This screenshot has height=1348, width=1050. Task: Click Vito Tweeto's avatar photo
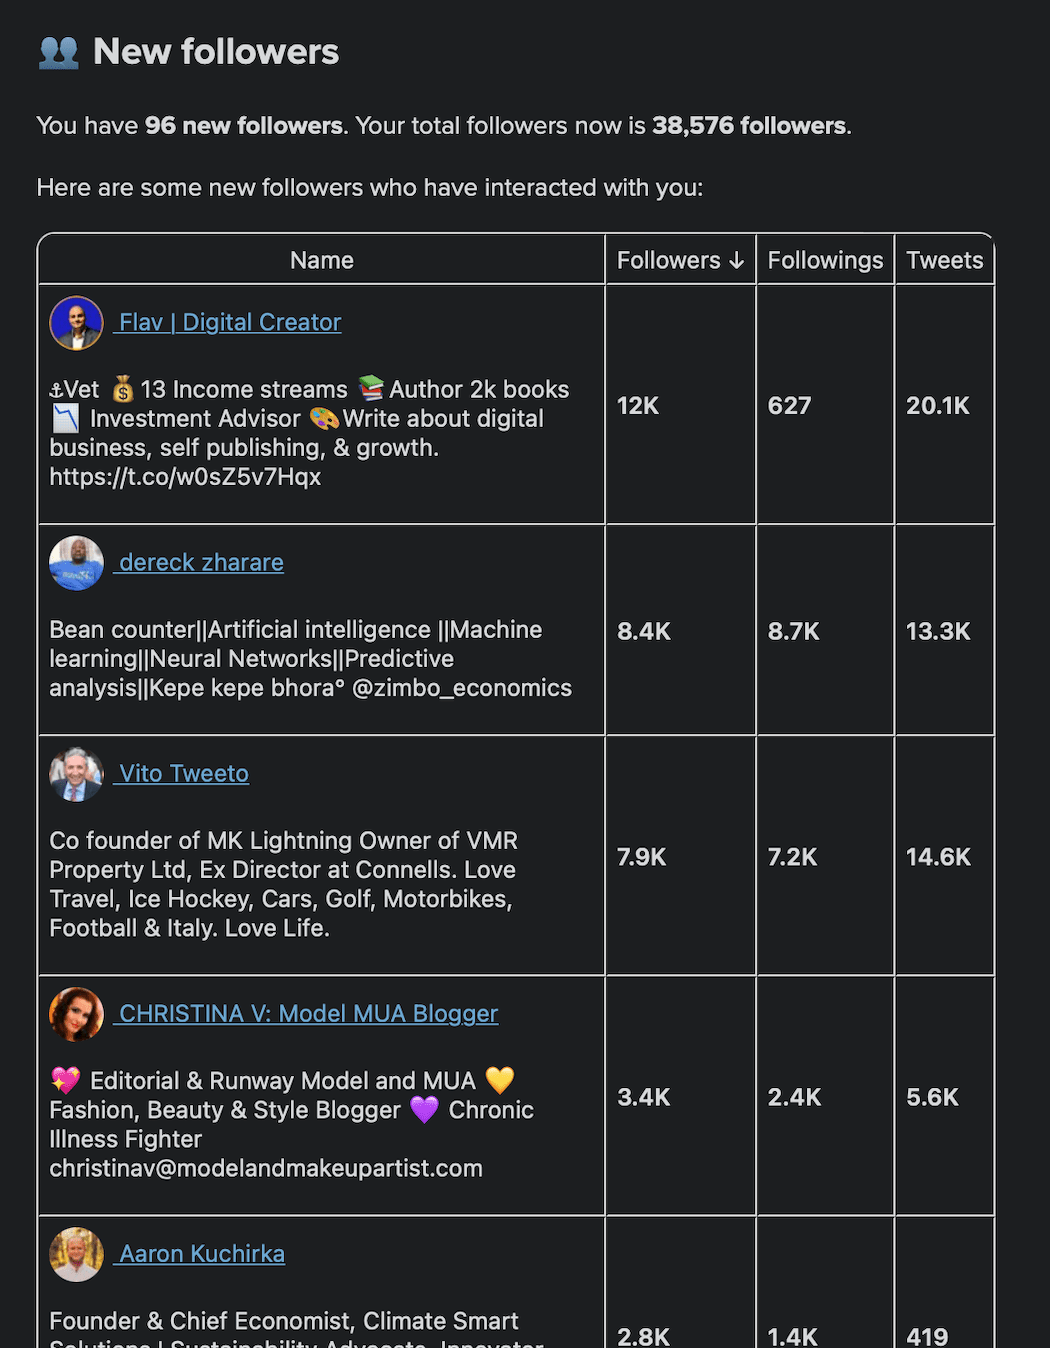pos(76,774)
